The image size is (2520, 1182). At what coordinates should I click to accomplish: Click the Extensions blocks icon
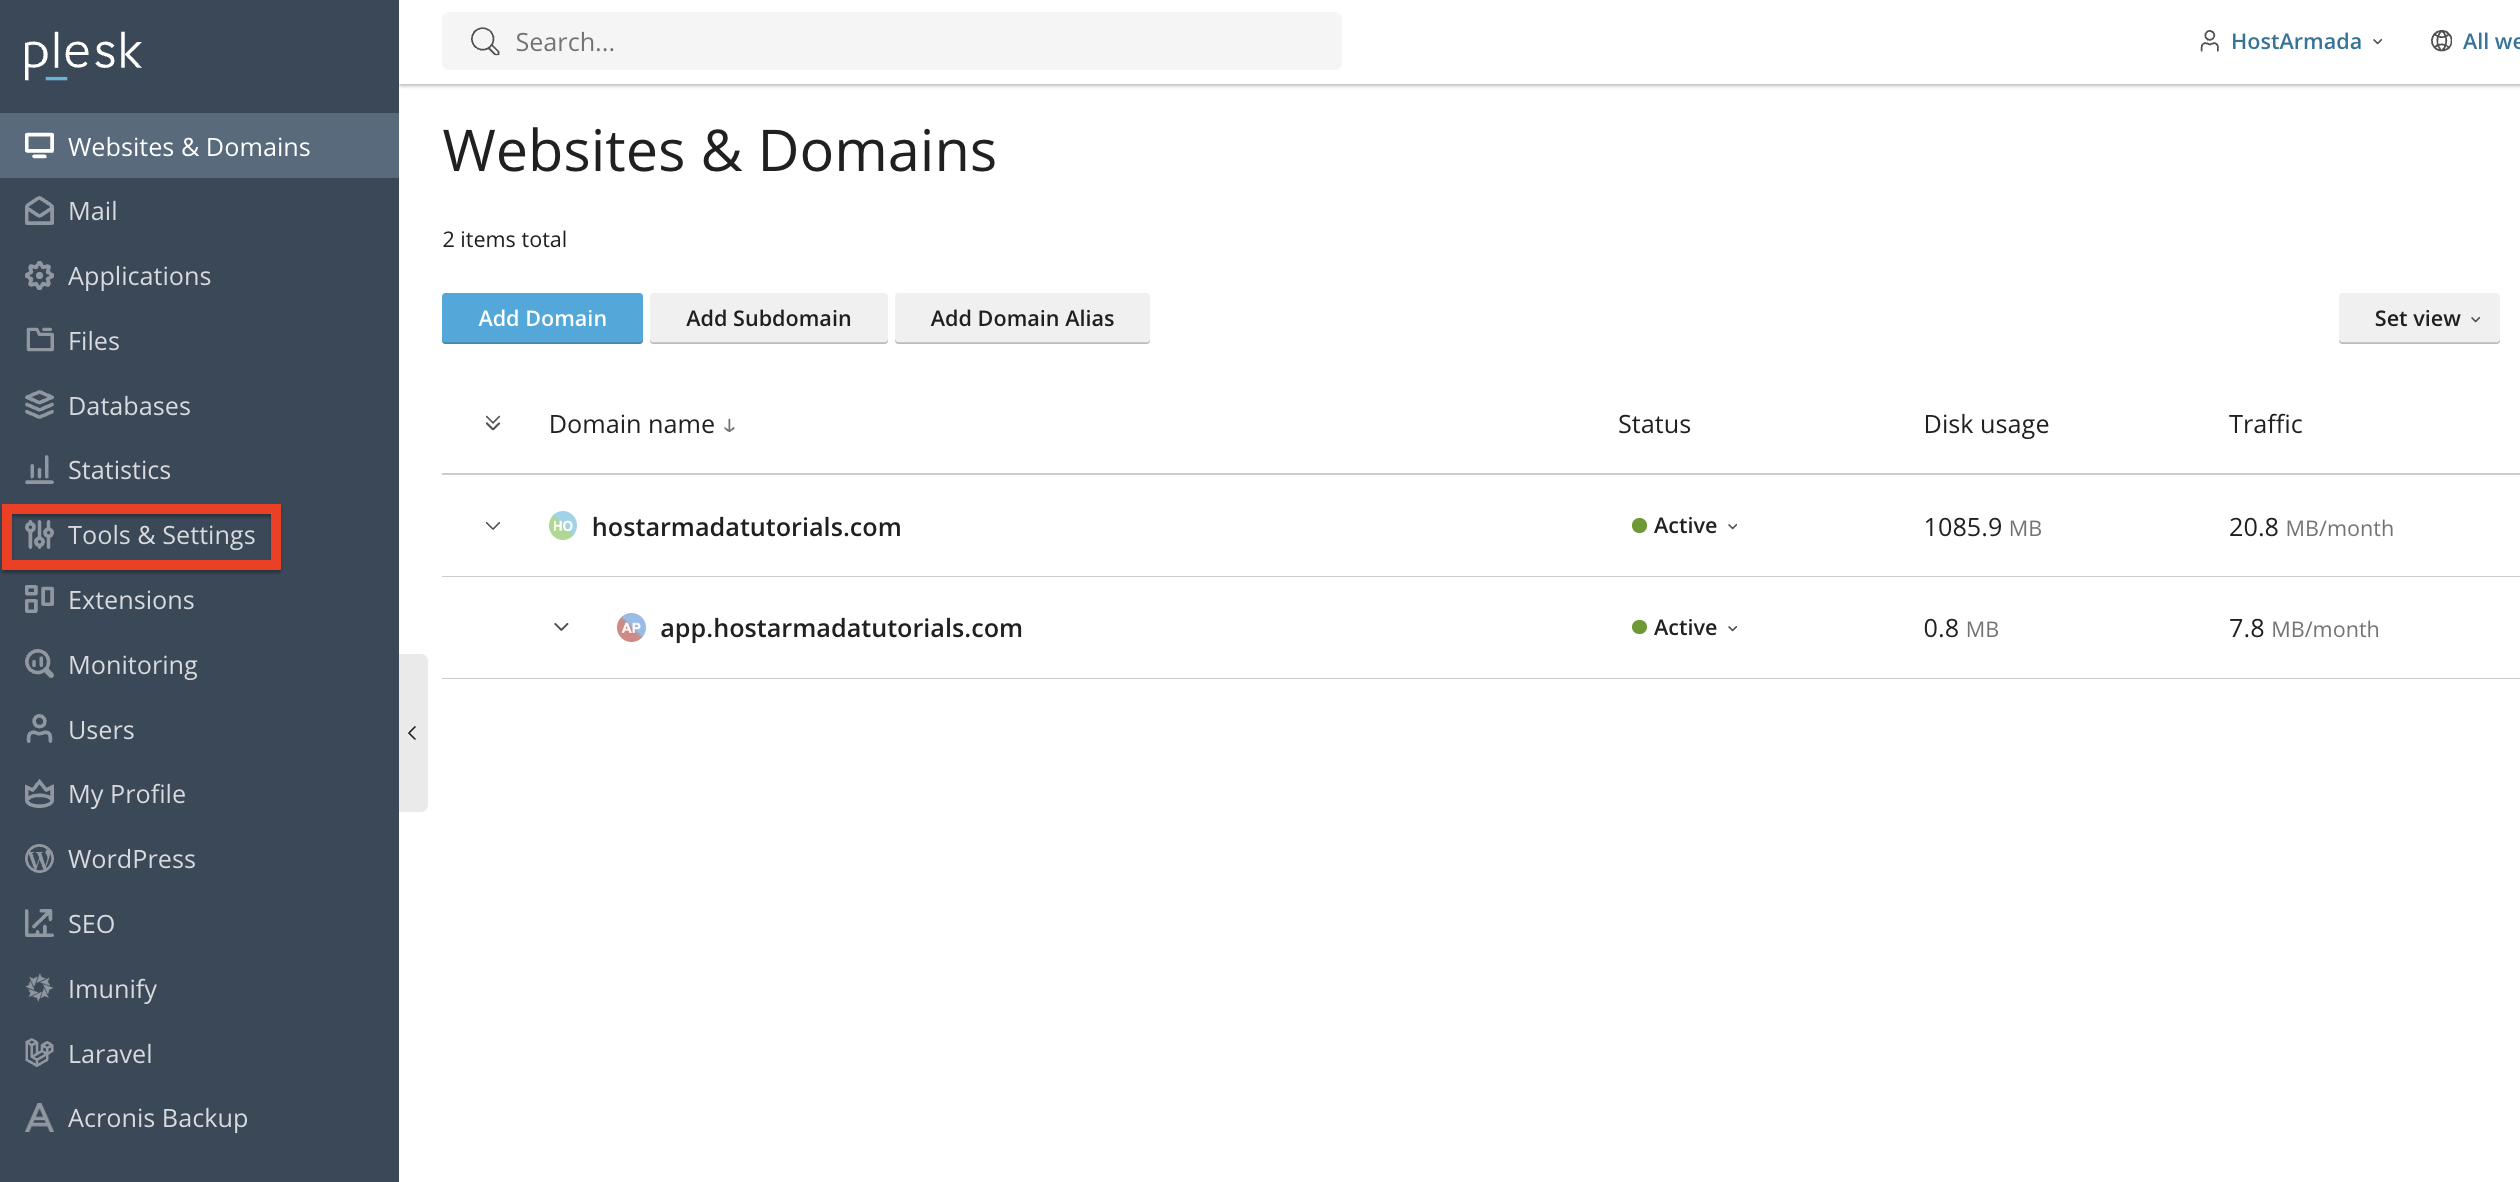click(39, 599)
